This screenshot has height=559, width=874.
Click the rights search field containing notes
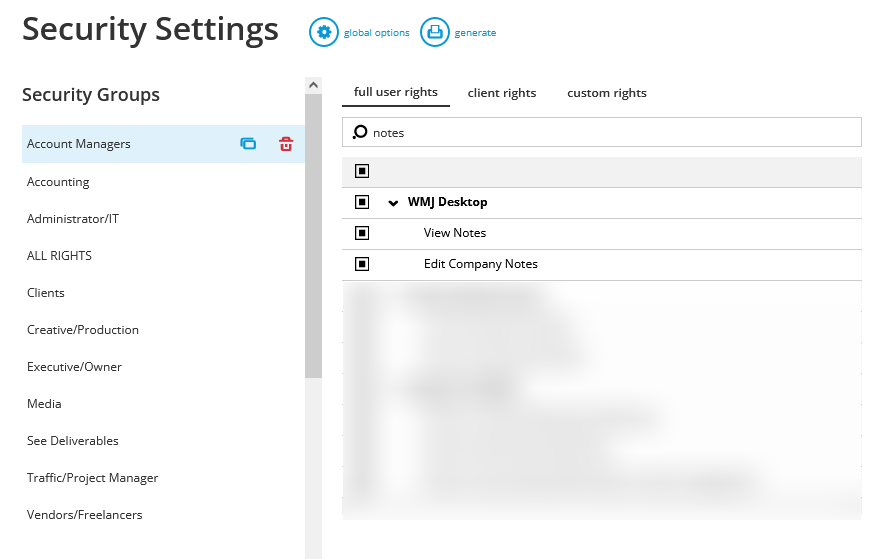[x=601, y=132]
